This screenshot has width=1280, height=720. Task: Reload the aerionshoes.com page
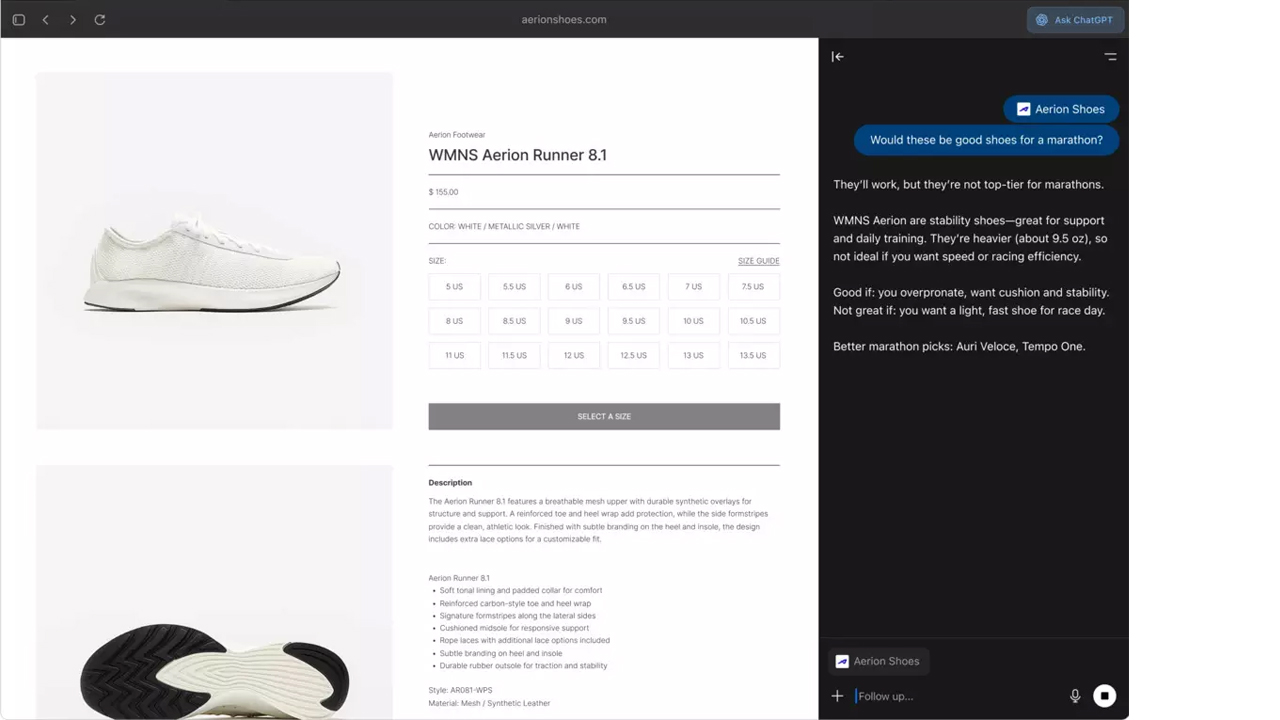[100, 20]
